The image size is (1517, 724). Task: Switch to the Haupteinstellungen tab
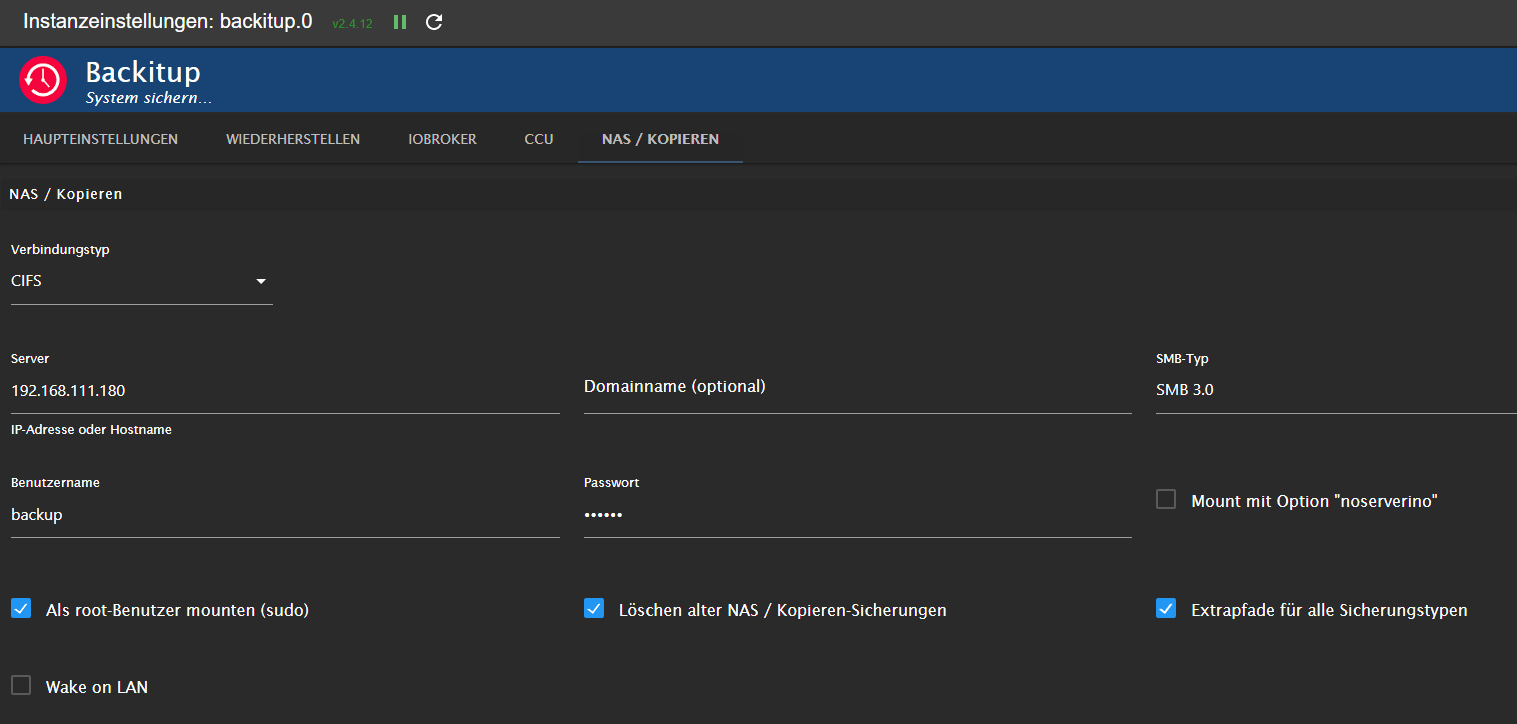coord(100,139)
